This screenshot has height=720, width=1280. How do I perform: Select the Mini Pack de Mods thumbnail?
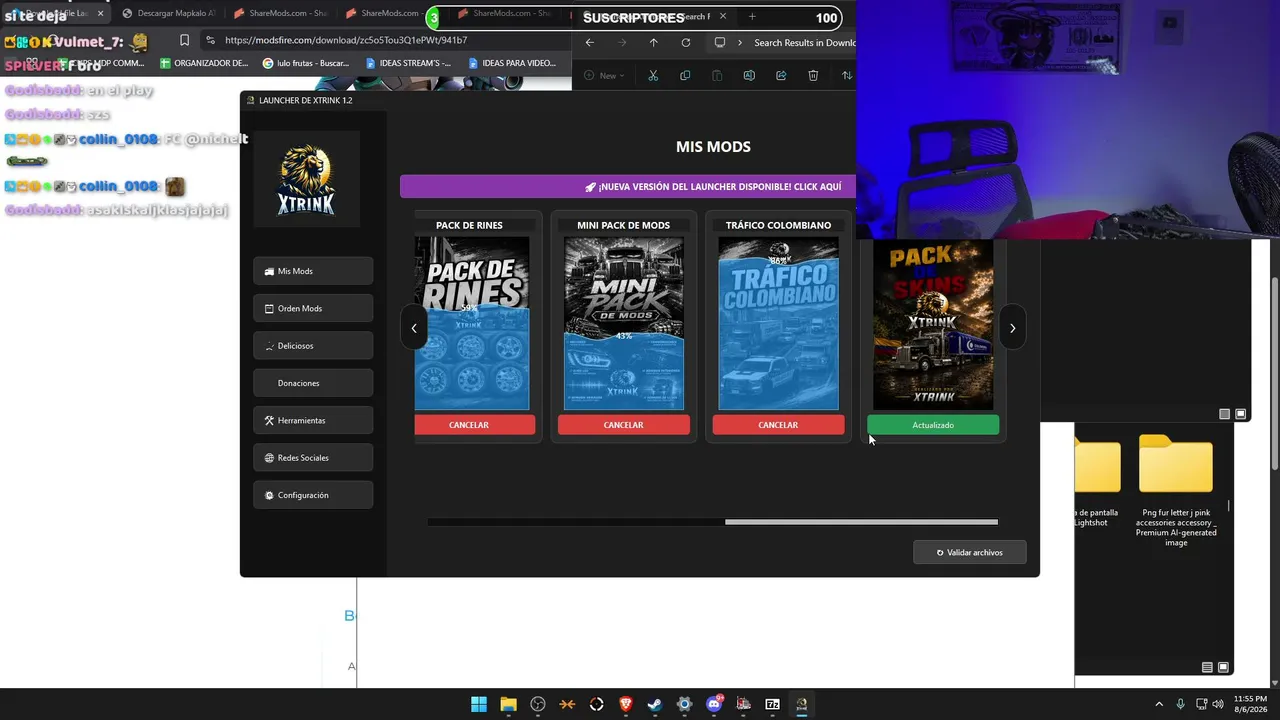pyautogui.click(x=624, y=324)
